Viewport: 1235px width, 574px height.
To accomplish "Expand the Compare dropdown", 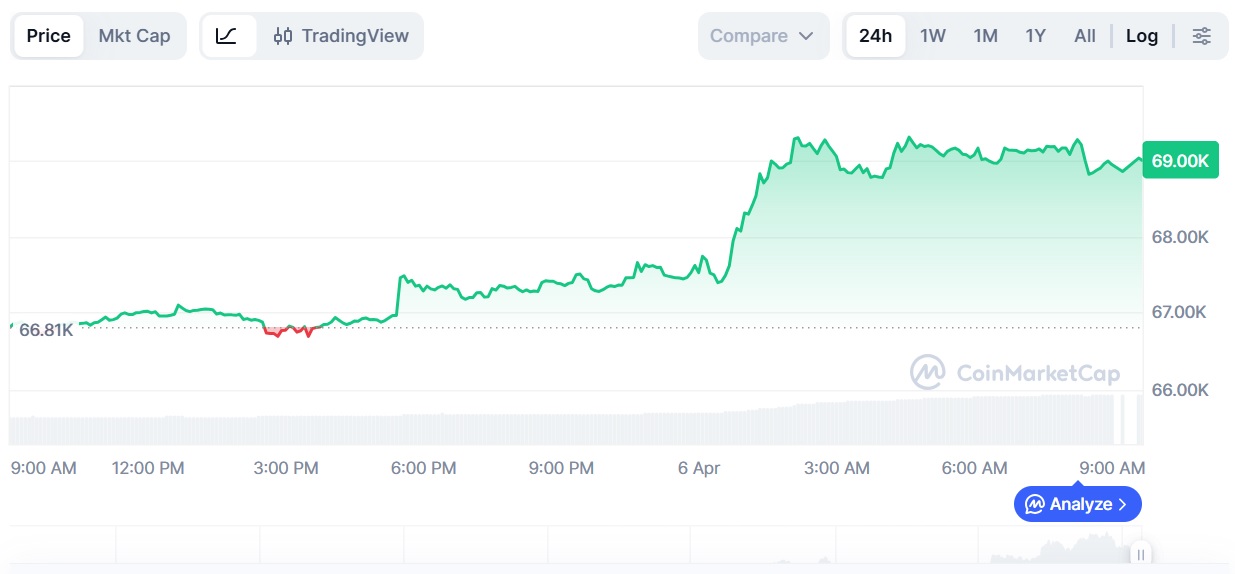I will pyautogui.click(x=763, y=36).
